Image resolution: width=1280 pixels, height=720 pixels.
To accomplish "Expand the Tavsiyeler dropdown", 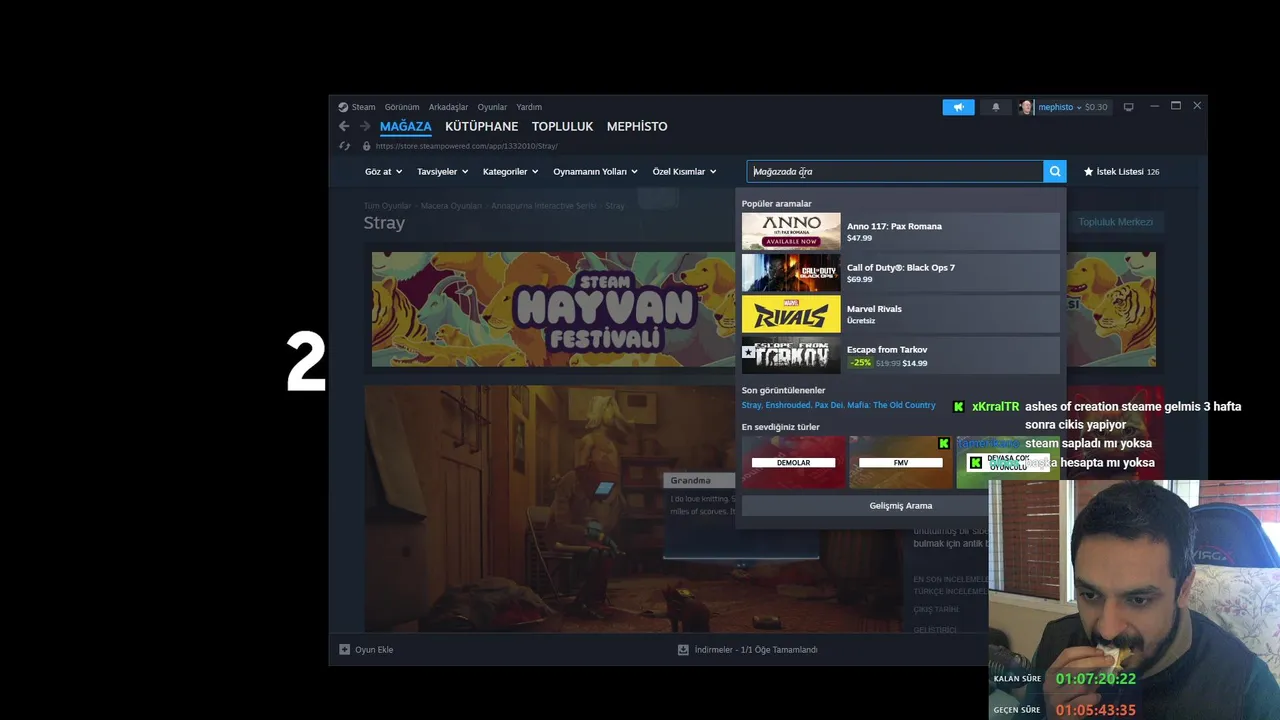I will [442, 172].
